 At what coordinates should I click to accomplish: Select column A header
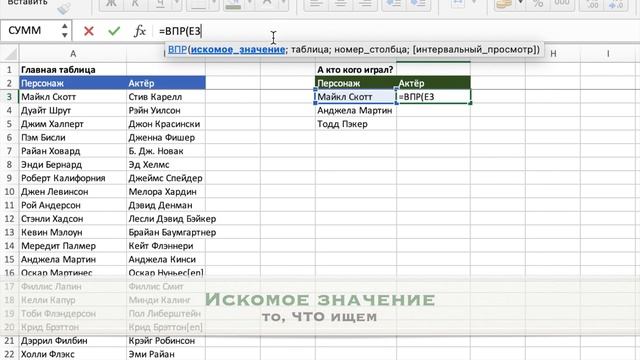tap(73, 53)
